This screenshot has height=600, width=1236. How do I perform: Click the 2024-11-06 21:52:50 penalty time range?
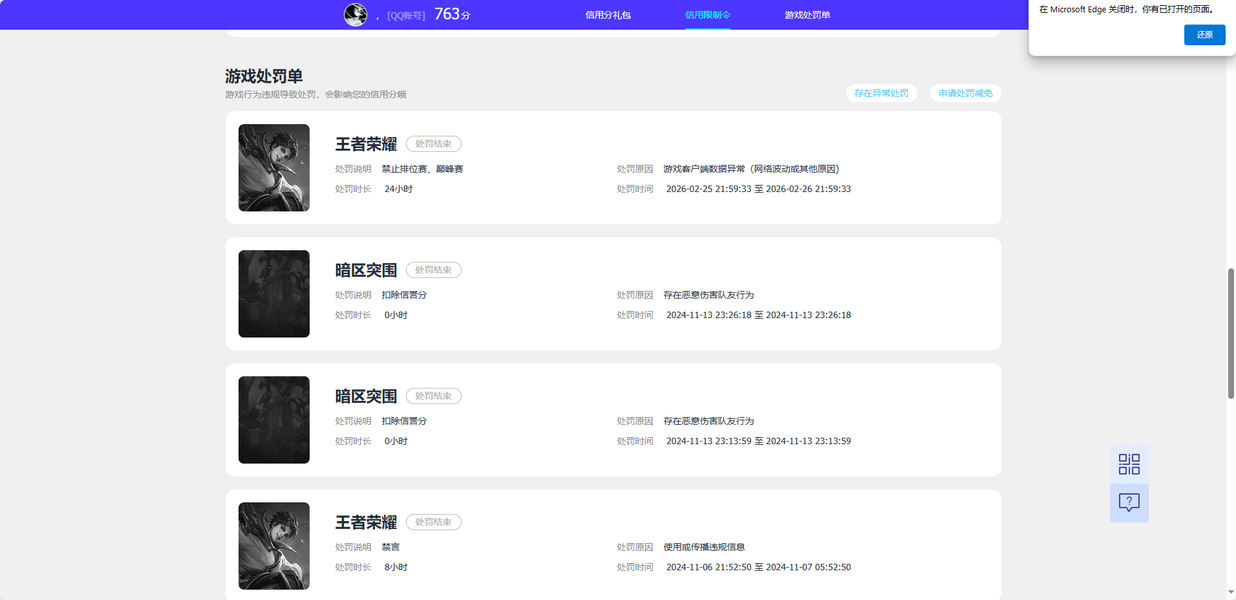(758, 567)
